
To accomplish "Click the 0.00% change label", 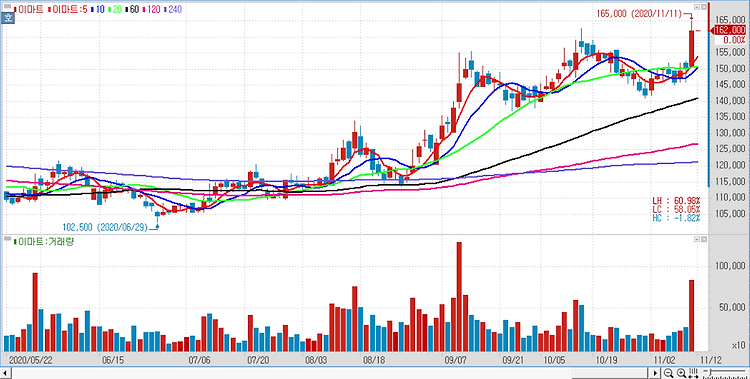I will pyautogui.click(x=735, y=39).
